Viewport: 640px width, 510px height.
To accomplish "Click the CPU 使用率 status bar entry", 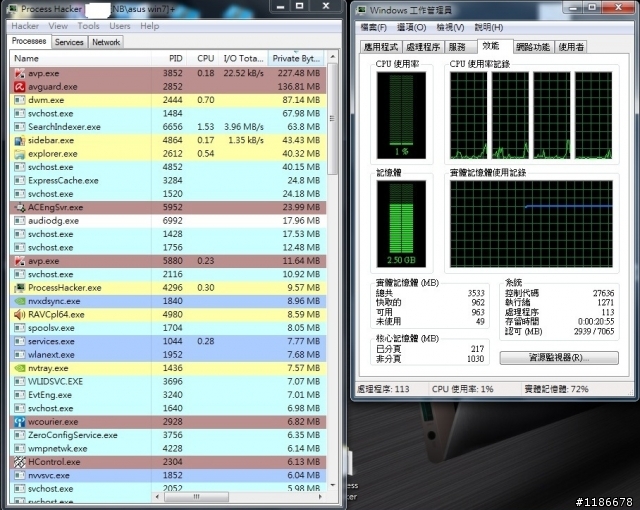I will coord(462,389).
